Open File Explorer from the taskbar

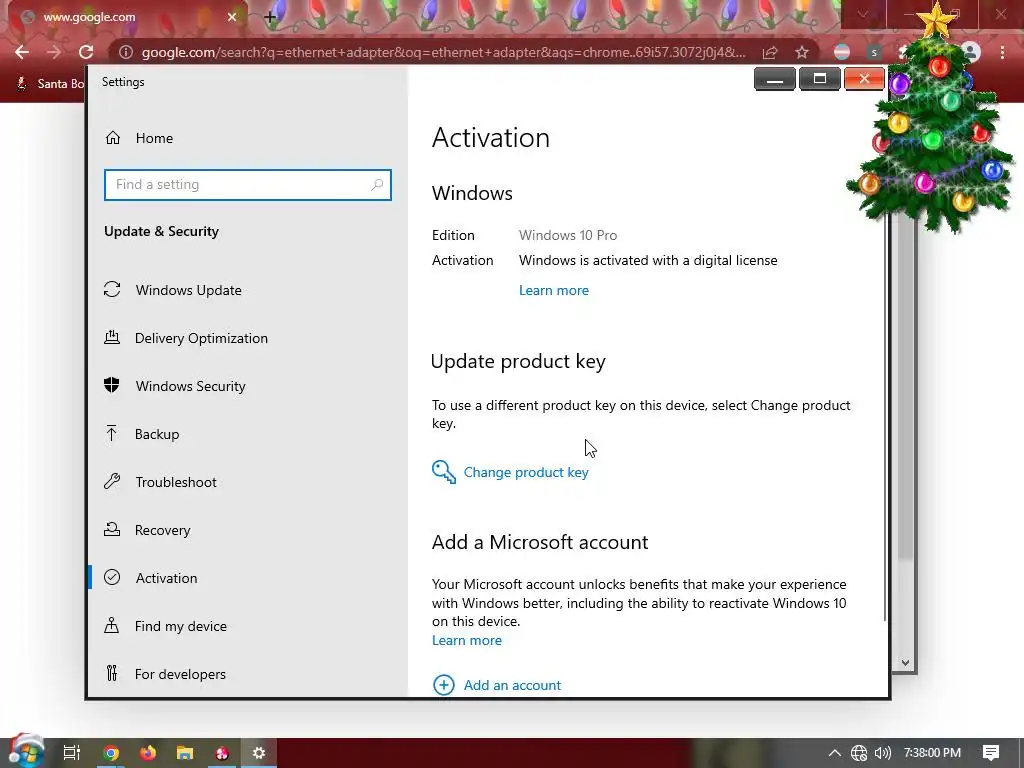pyautogui.click(x=185, y=753)
